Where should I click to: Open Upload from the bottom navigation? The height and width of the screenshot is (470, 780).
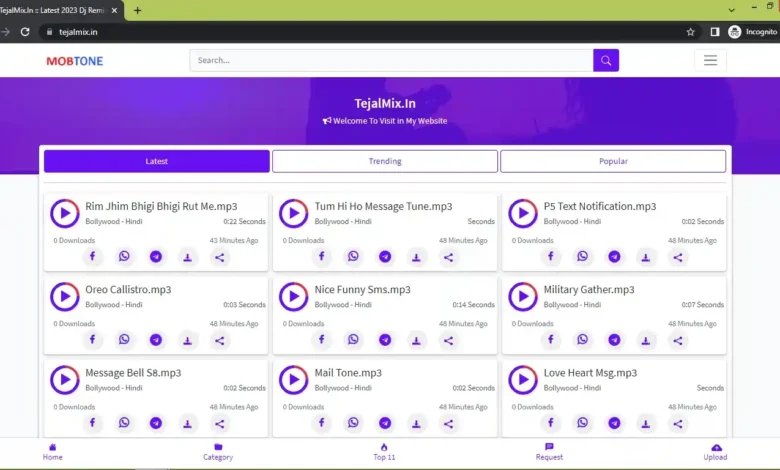pyautogui.click(x=716, y=452)
